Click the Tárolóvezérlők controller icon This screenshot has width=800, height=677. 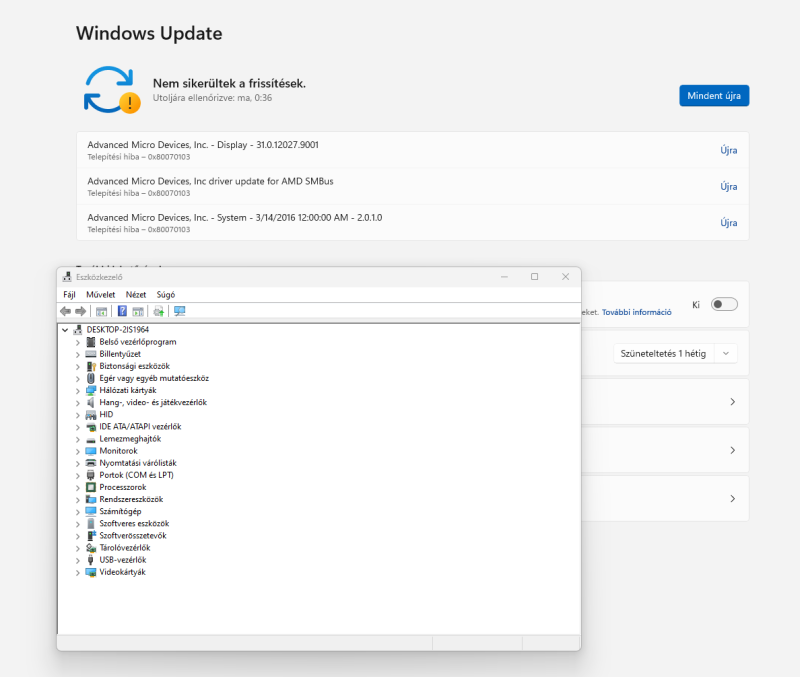[91, 548]
